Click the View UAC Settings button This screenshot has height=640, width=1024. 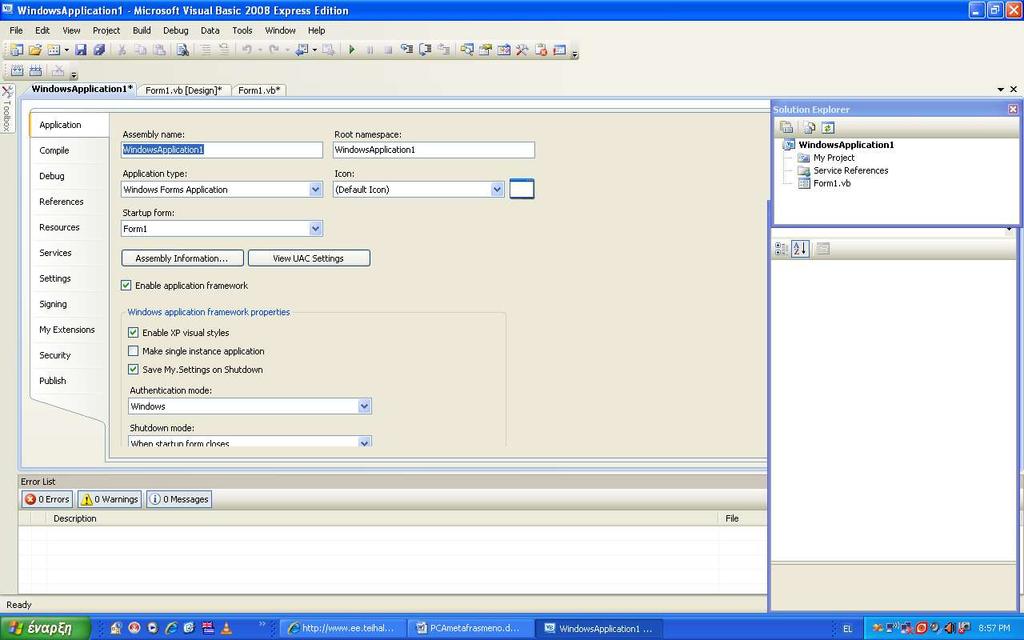[309, 258]
